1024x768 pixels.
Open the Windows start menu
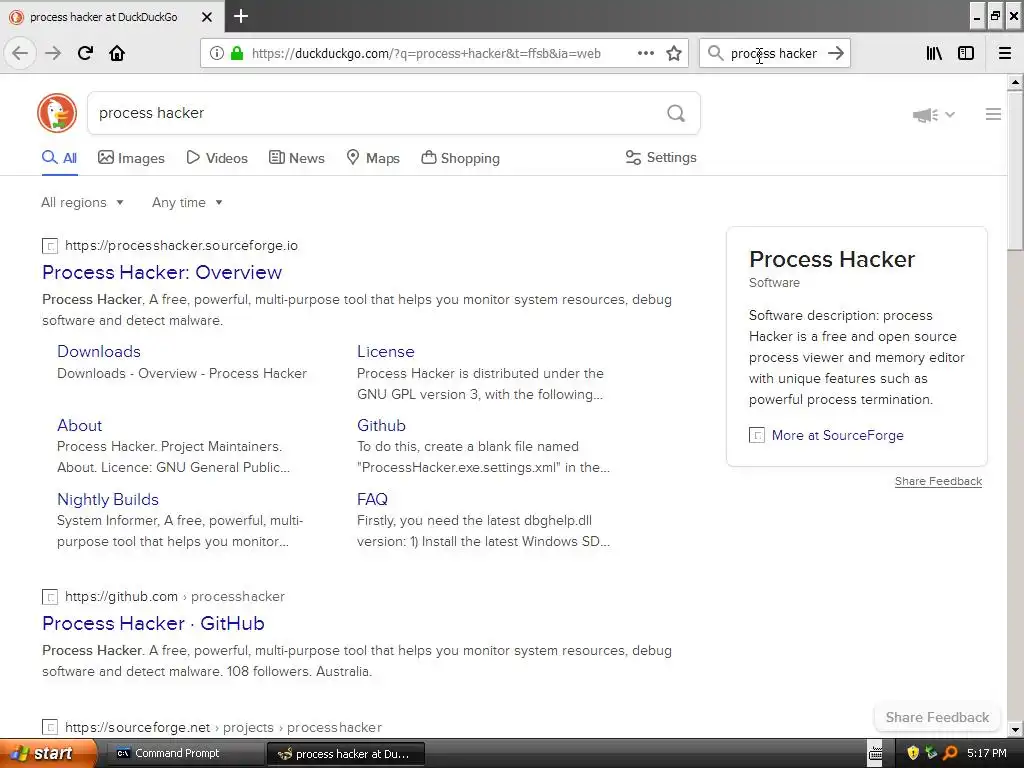point(48,754)
